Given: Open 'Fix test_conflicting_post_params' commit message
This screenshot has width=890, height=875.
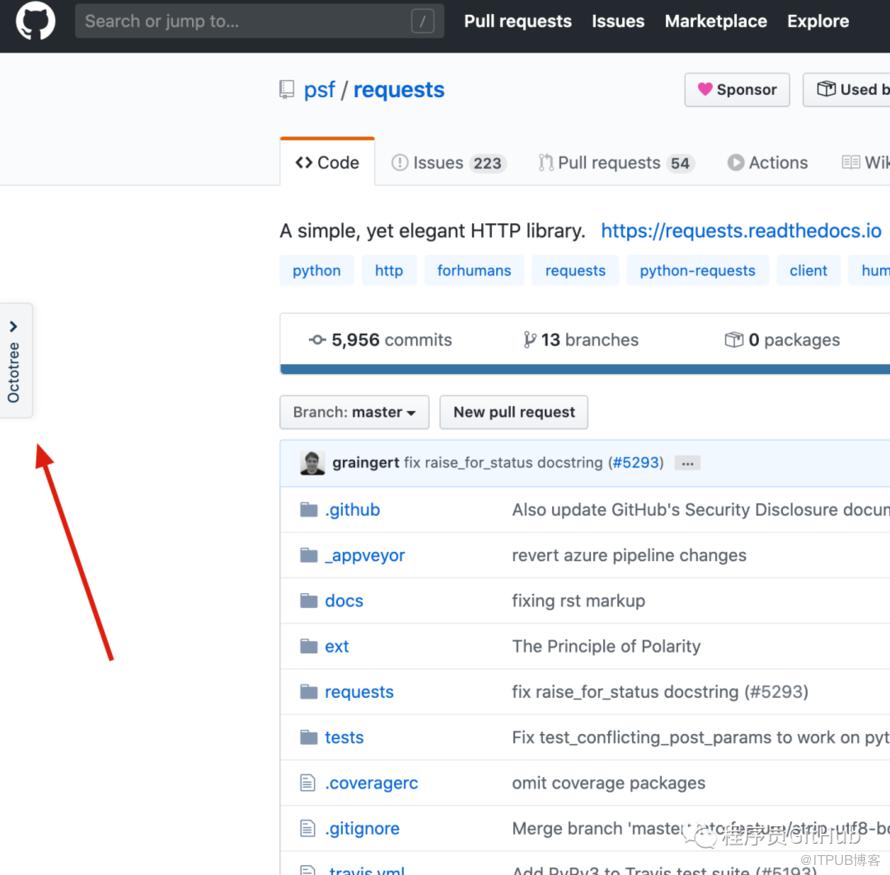Looking at the screenshot, I should point(700,737).
